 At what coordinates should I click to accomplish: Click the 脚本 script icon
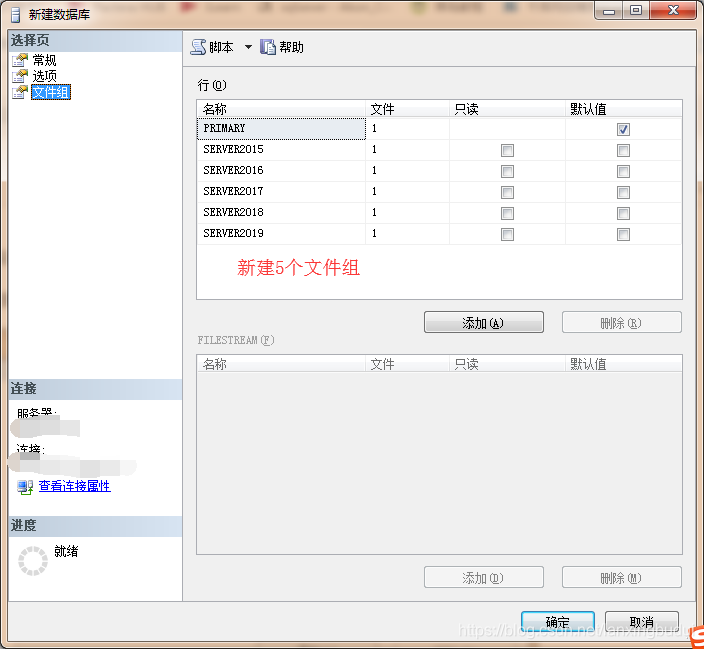pyautogui.click(x=198, y=47)
